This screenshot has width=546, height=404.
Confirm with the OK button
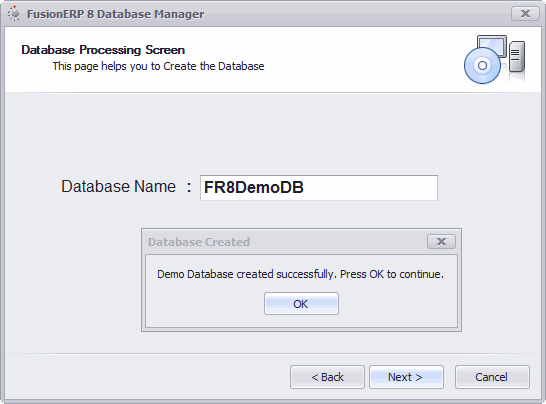click(x=301, y=304)
